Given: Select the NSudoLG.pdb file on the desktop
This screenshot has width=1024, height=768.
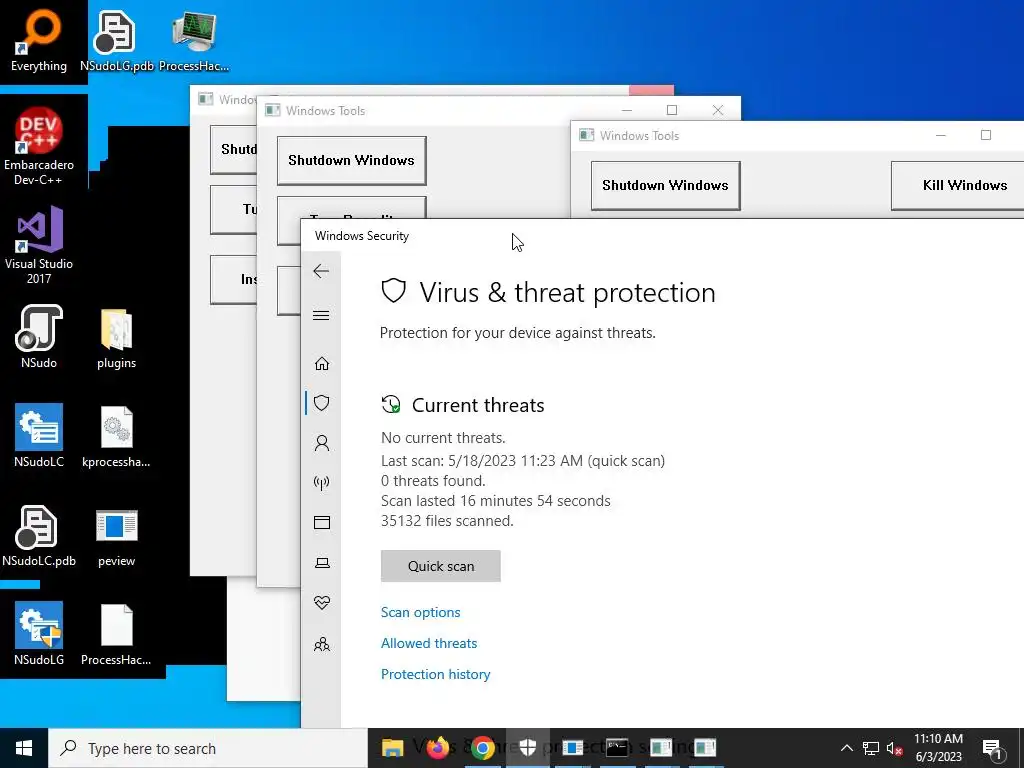Looking at the screenshot, I should [116, 40].
